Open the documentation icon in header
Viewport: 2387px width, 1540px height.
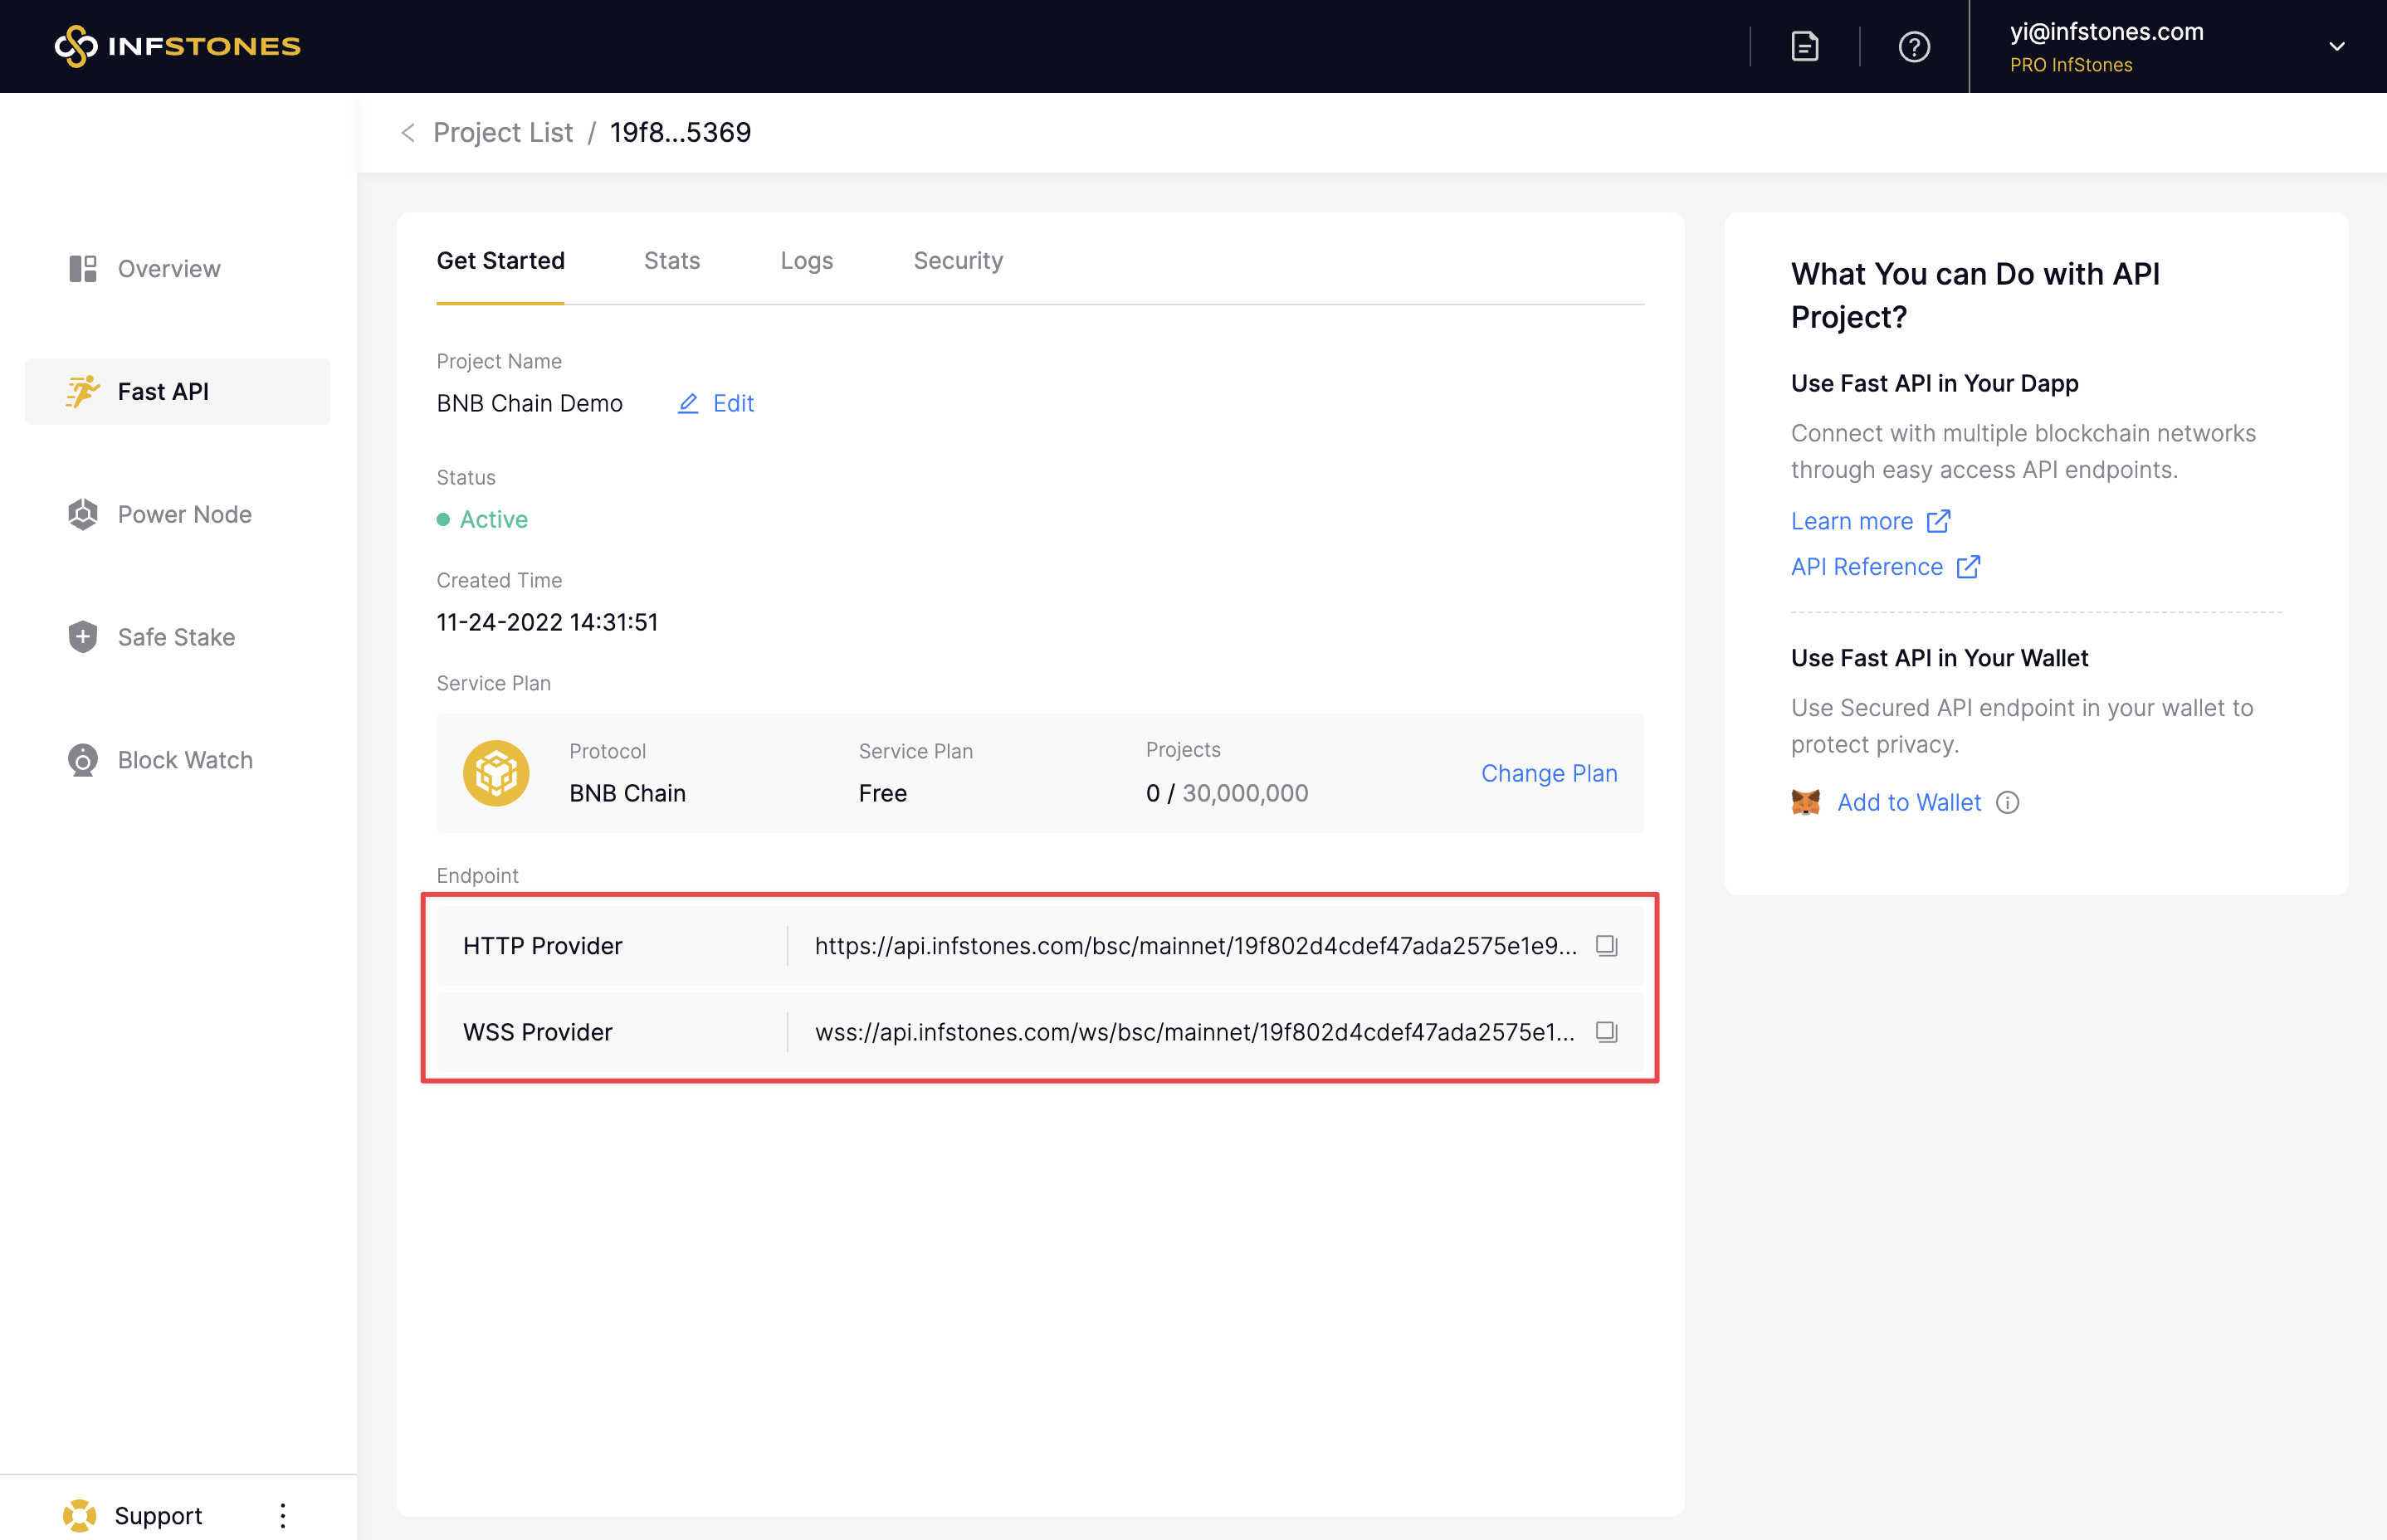pos(1804,46)
